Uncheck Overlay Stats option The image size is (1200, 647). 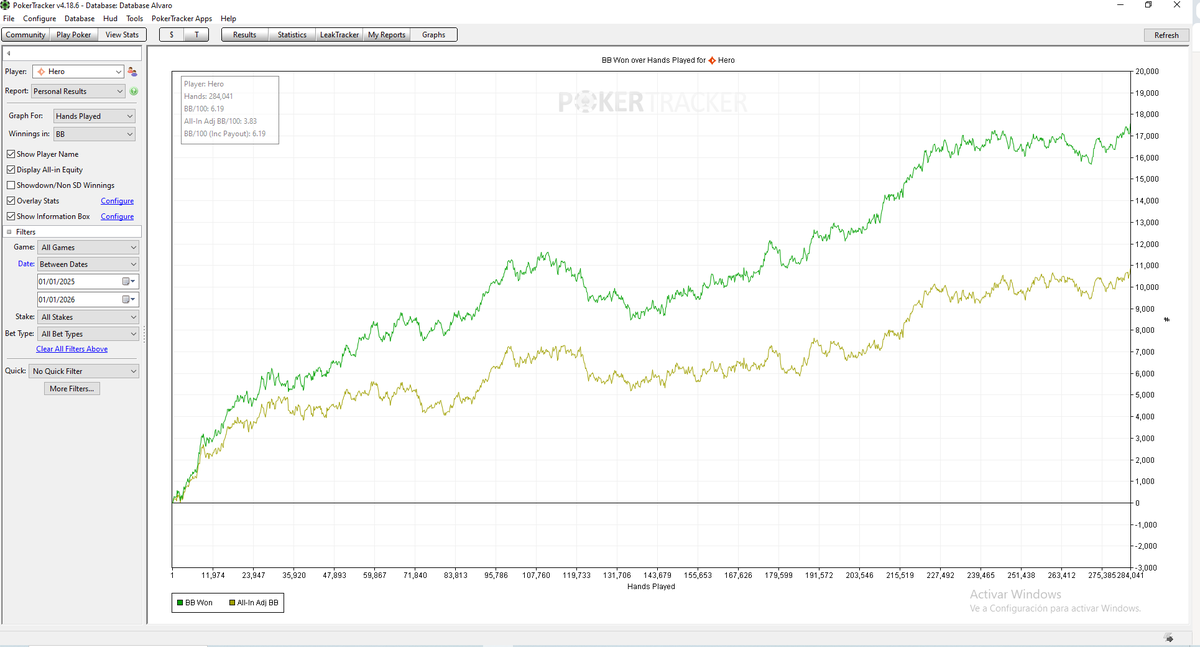(x=10, y=201)
